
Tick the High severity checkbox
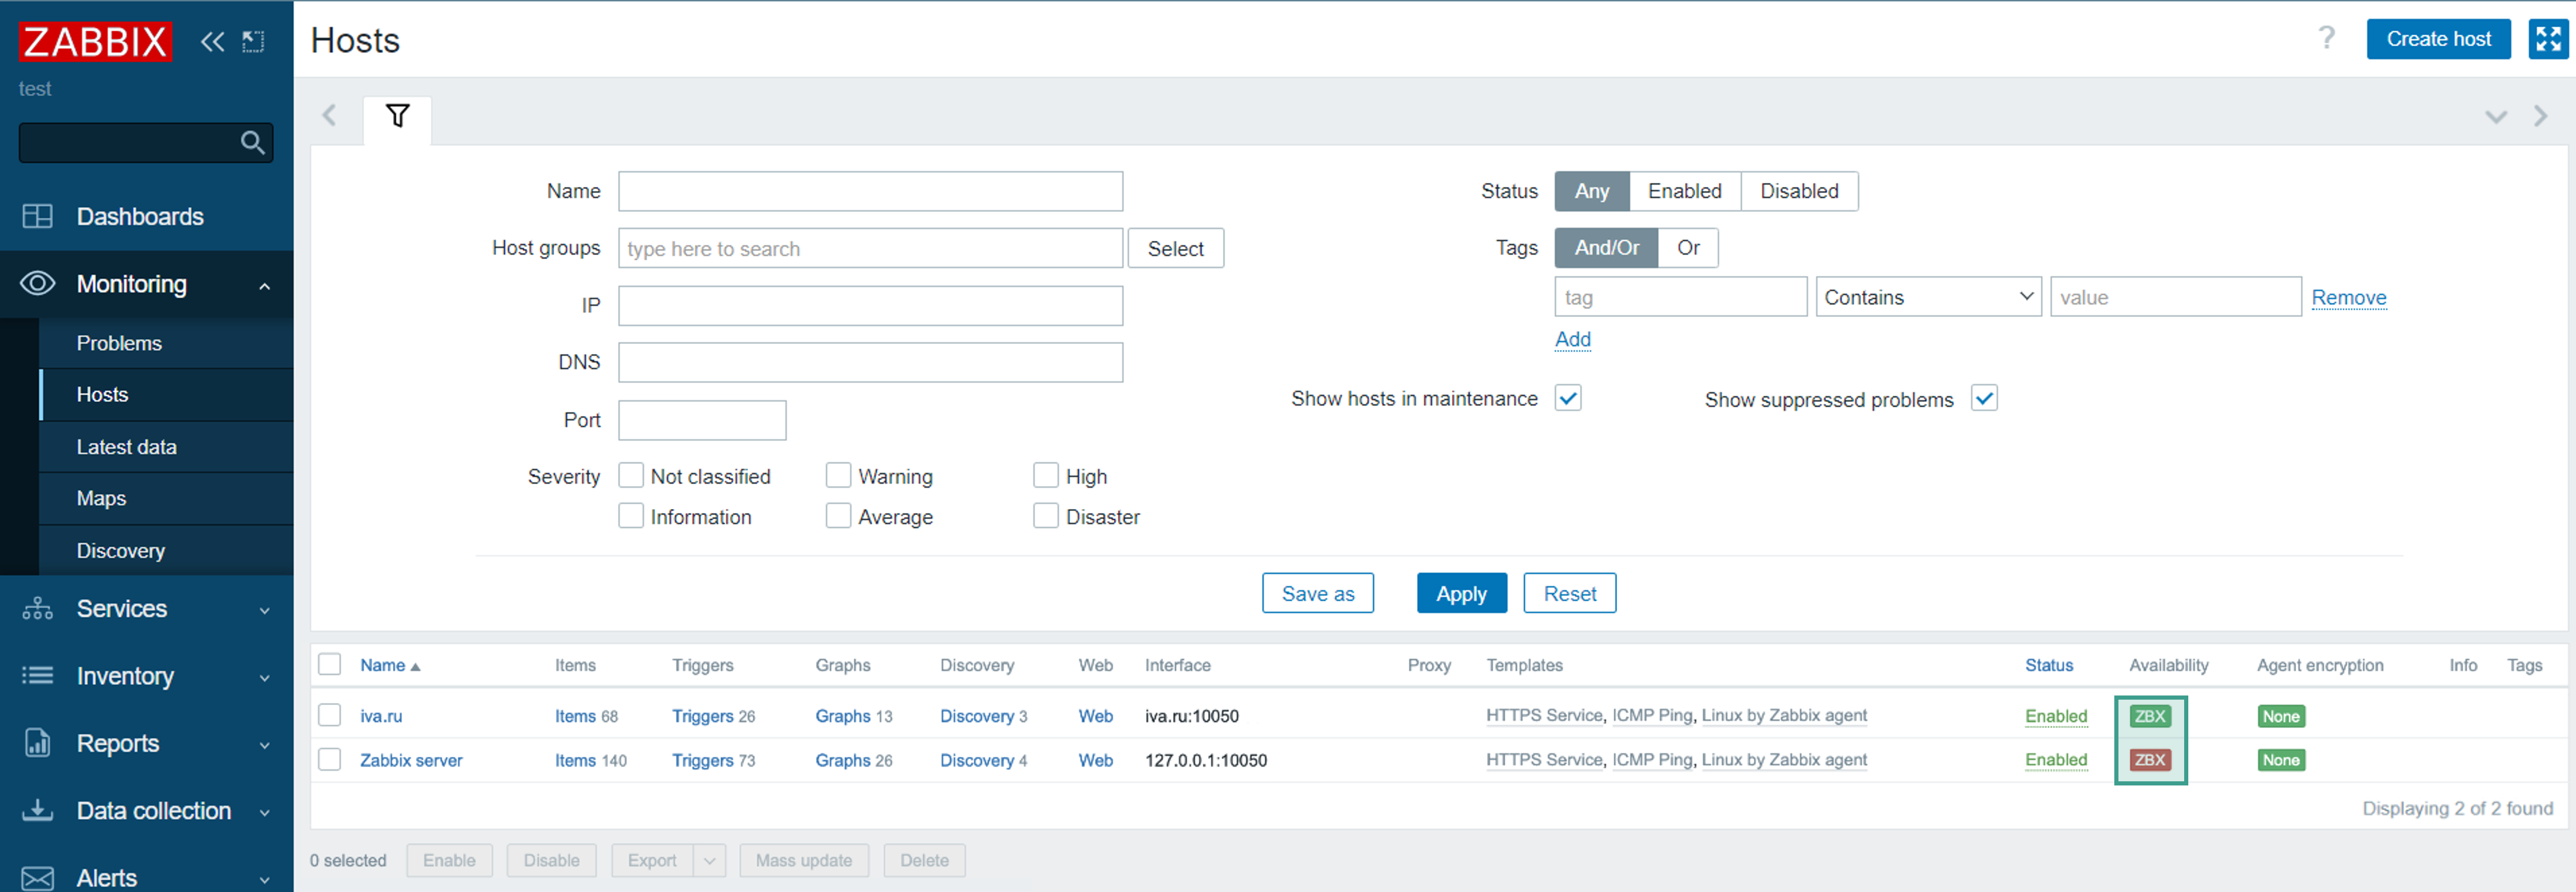[x=1045, y=475]
